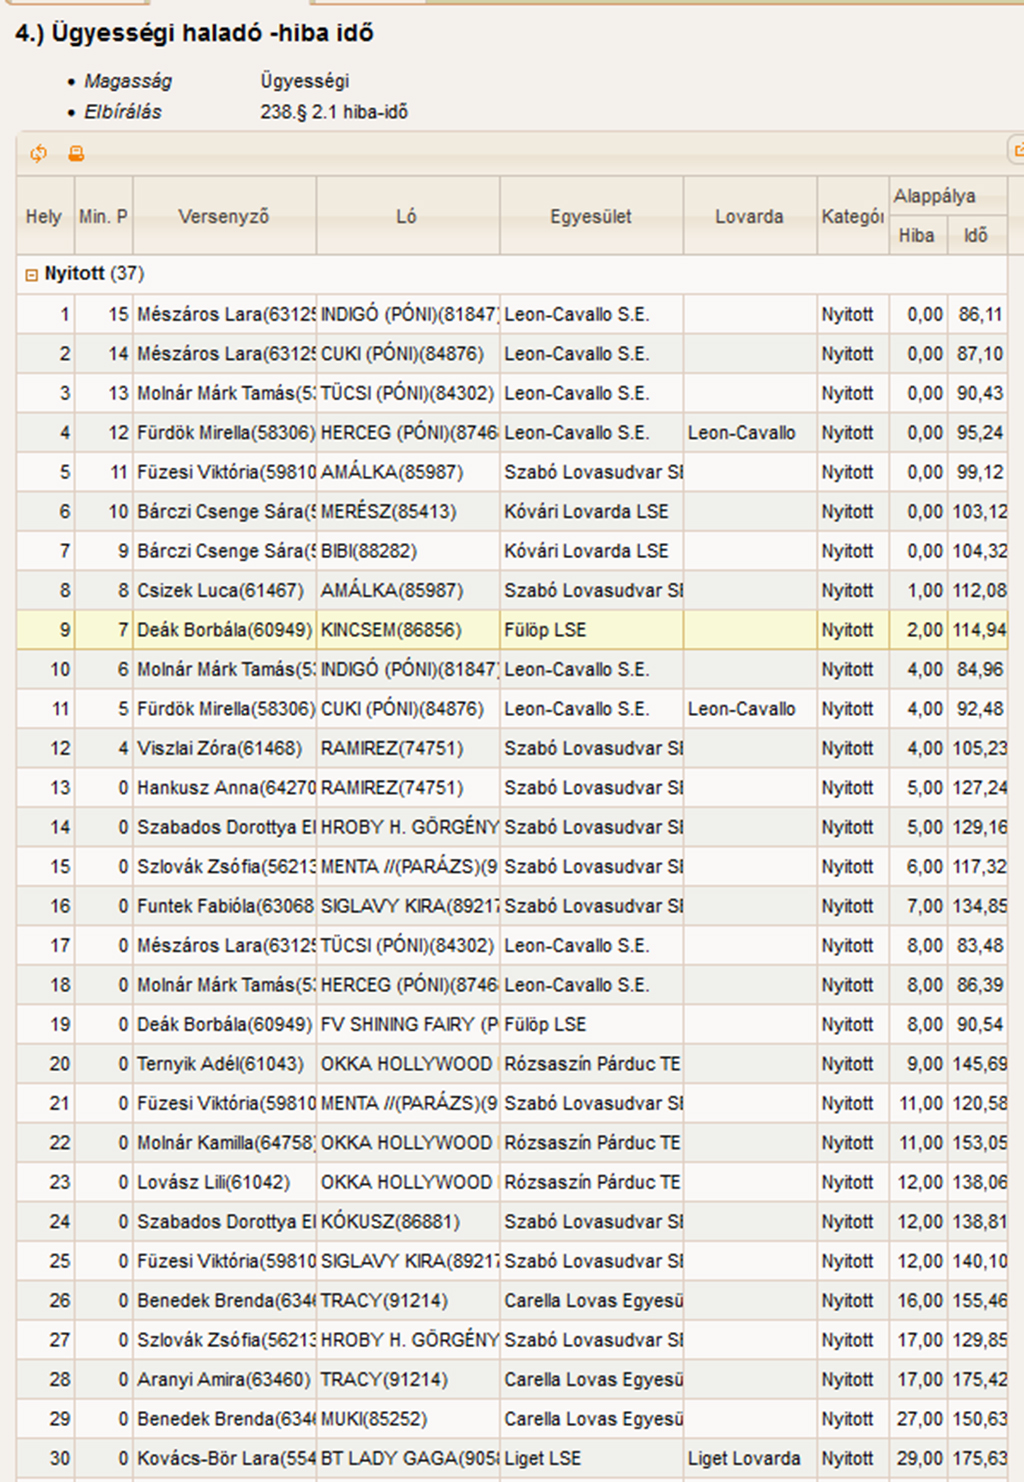1024x1482 pixels.
Task: Click the Kategória column header
Action: pyautogui.click(x=852, y=216)
